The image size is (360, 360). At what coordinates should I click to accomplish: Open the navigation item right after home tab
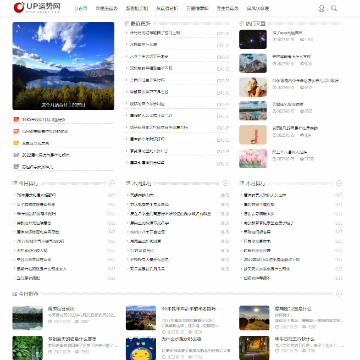pyautogui.click(x=107, y=8)
